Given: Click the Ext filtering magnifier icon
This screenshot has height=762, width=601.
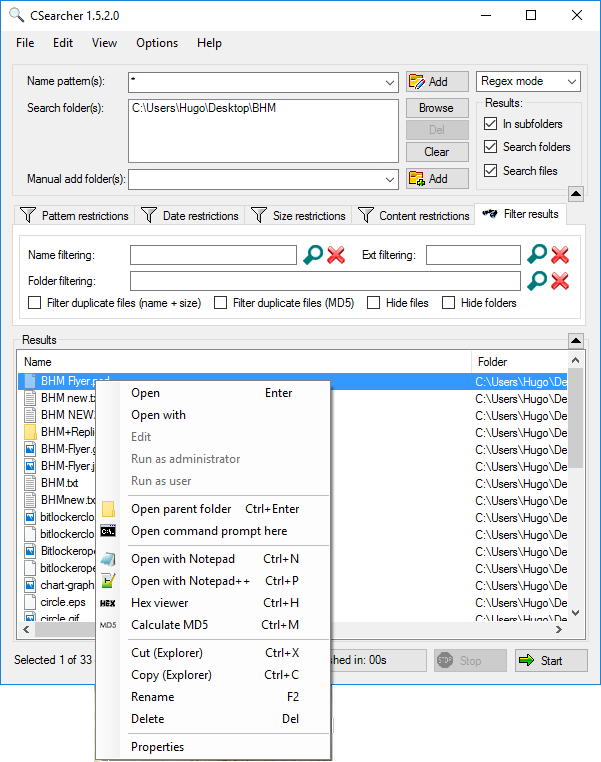Looking at the screenshot, I should 537,254.
